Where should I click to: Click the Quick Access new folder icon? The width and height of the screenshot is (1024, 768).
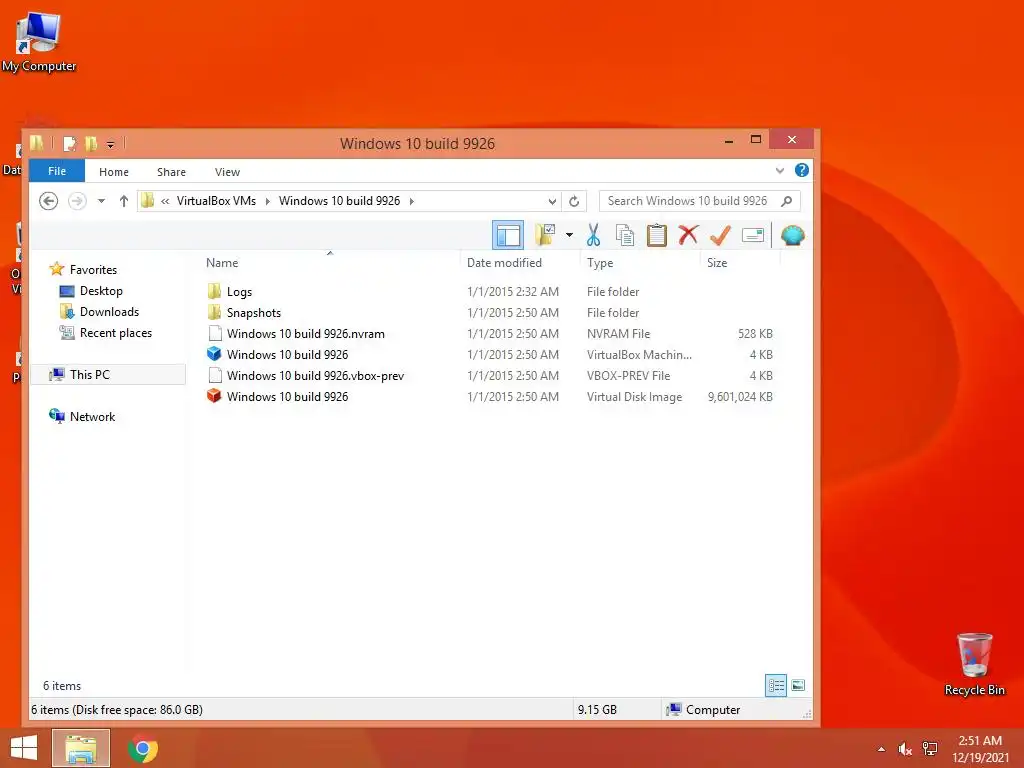click(x=91, y=143)
